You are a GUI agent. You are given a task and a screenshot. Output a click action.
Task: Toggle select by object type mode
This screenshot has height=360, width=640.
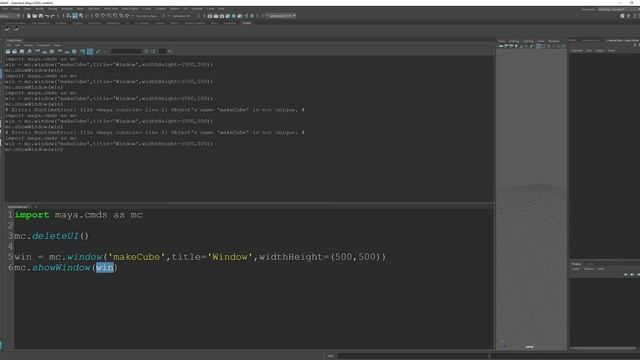click(x=75, y=16)
